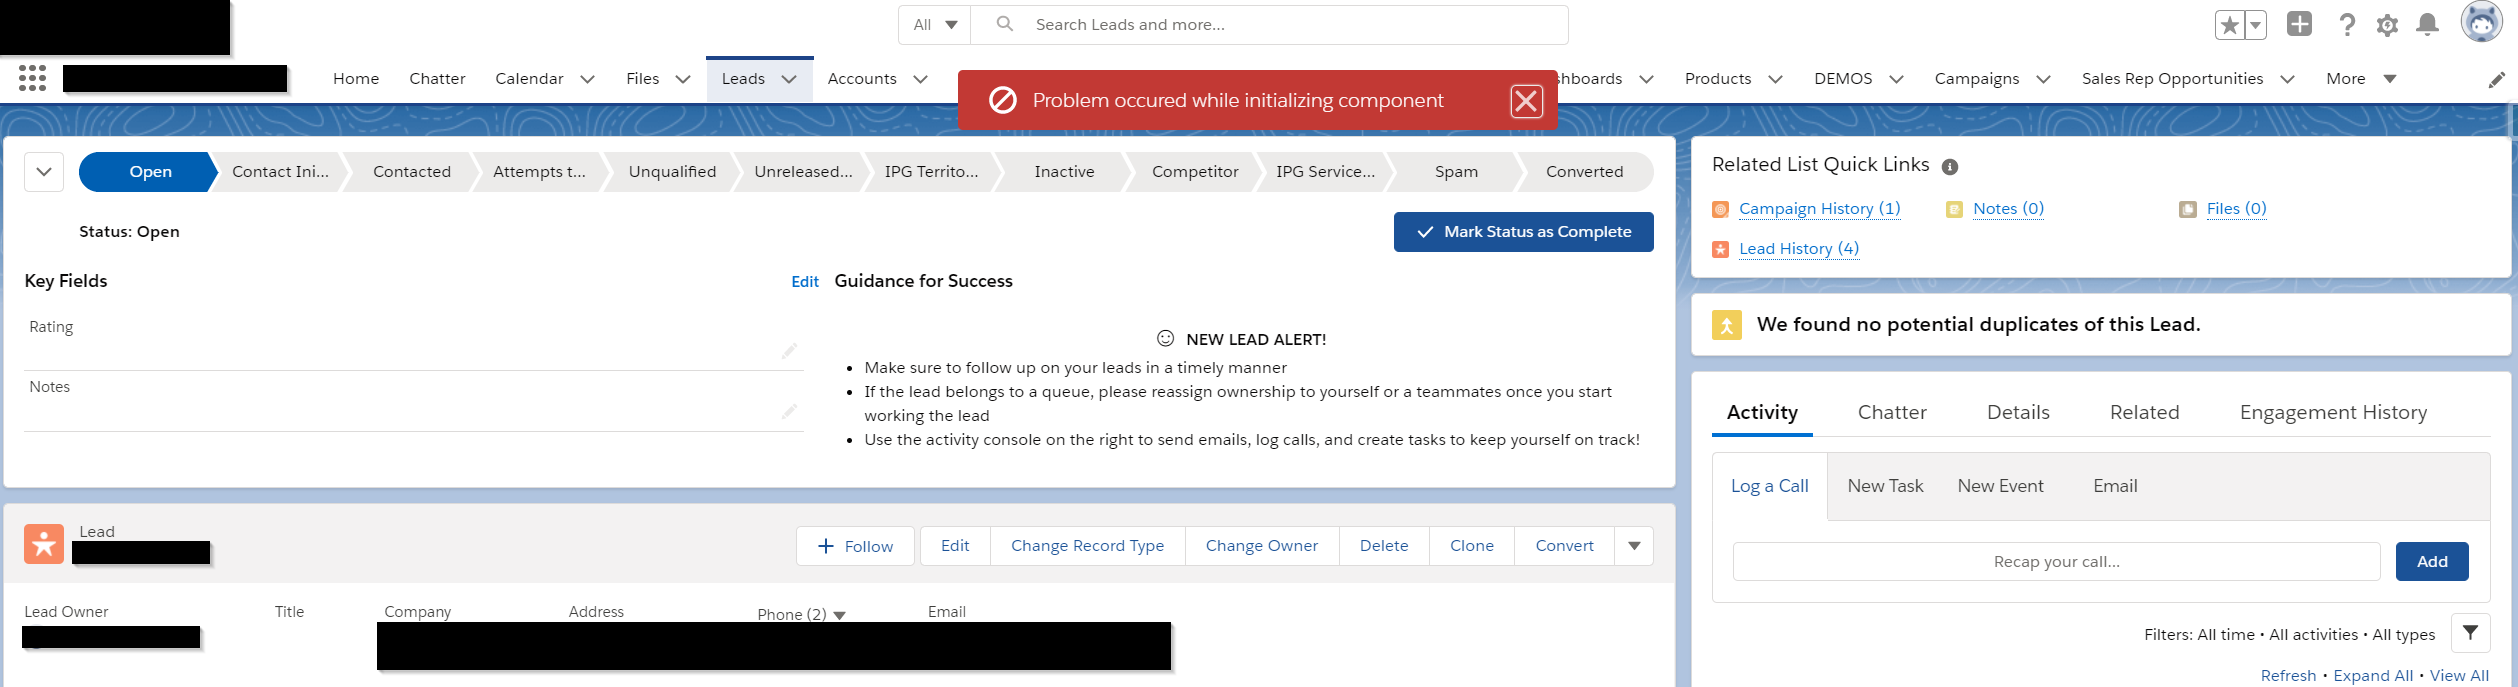Screen dimensions: 2518x687
Task: Select the Contacted path stage
Action: 411,172
